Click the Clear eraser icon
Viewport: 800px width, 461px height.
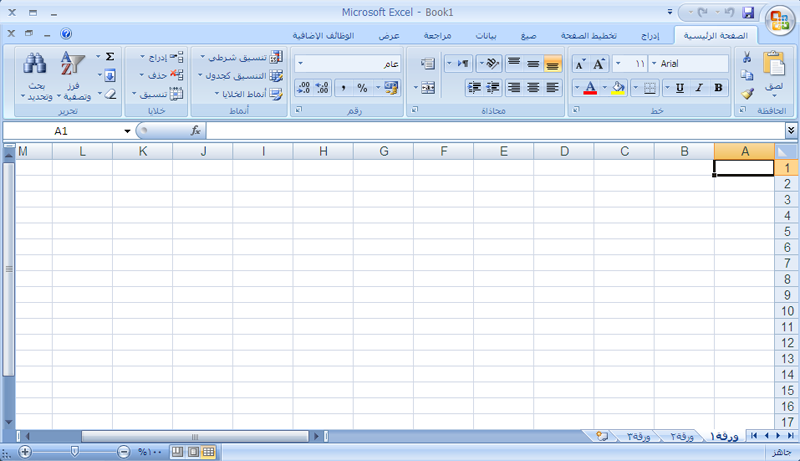point(110,94)
